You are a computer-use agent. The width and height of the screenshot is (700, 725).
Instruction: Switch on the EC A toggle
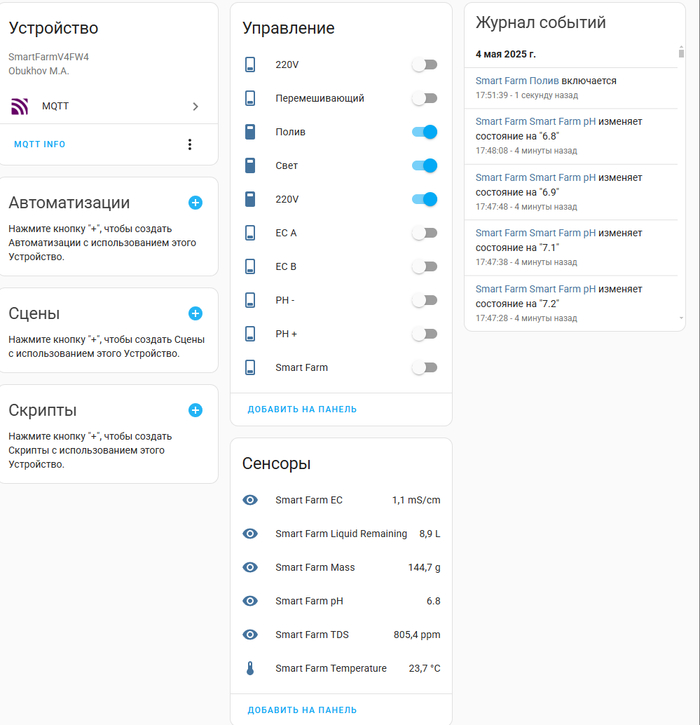pos(425,233)
